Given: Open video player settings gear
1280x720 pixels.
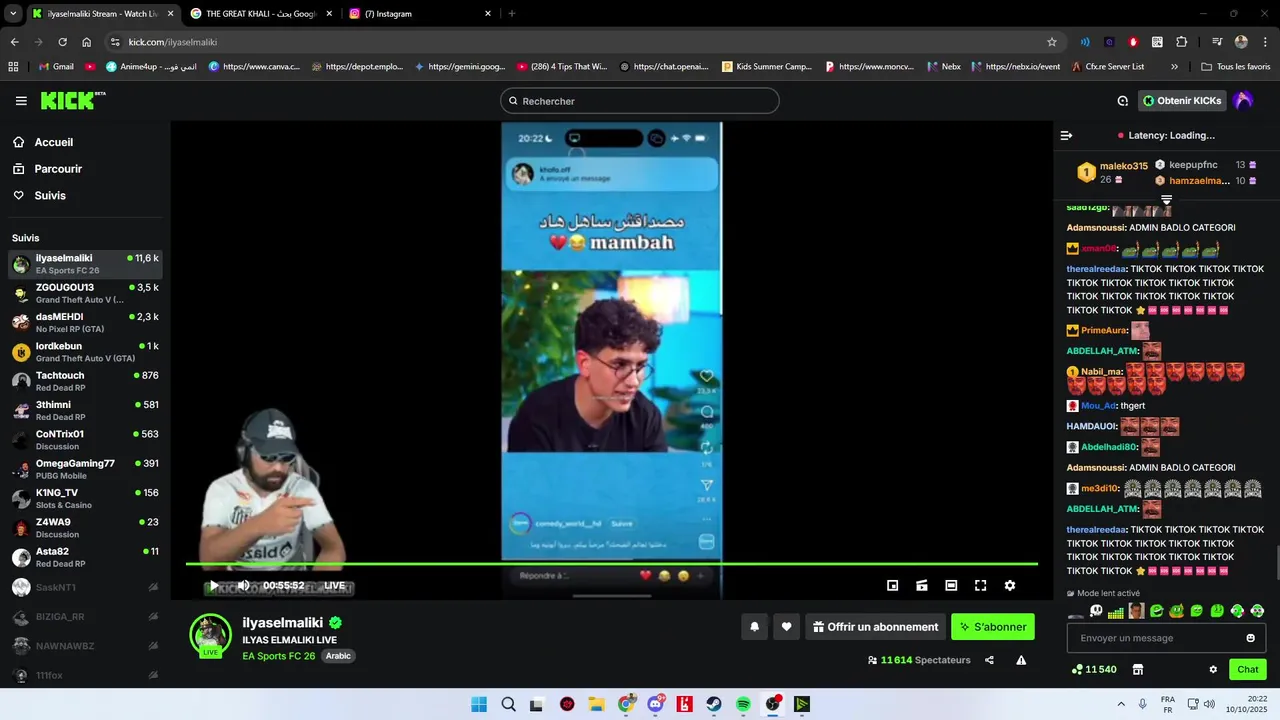Looking at the screenshot, I should 1010,586.
